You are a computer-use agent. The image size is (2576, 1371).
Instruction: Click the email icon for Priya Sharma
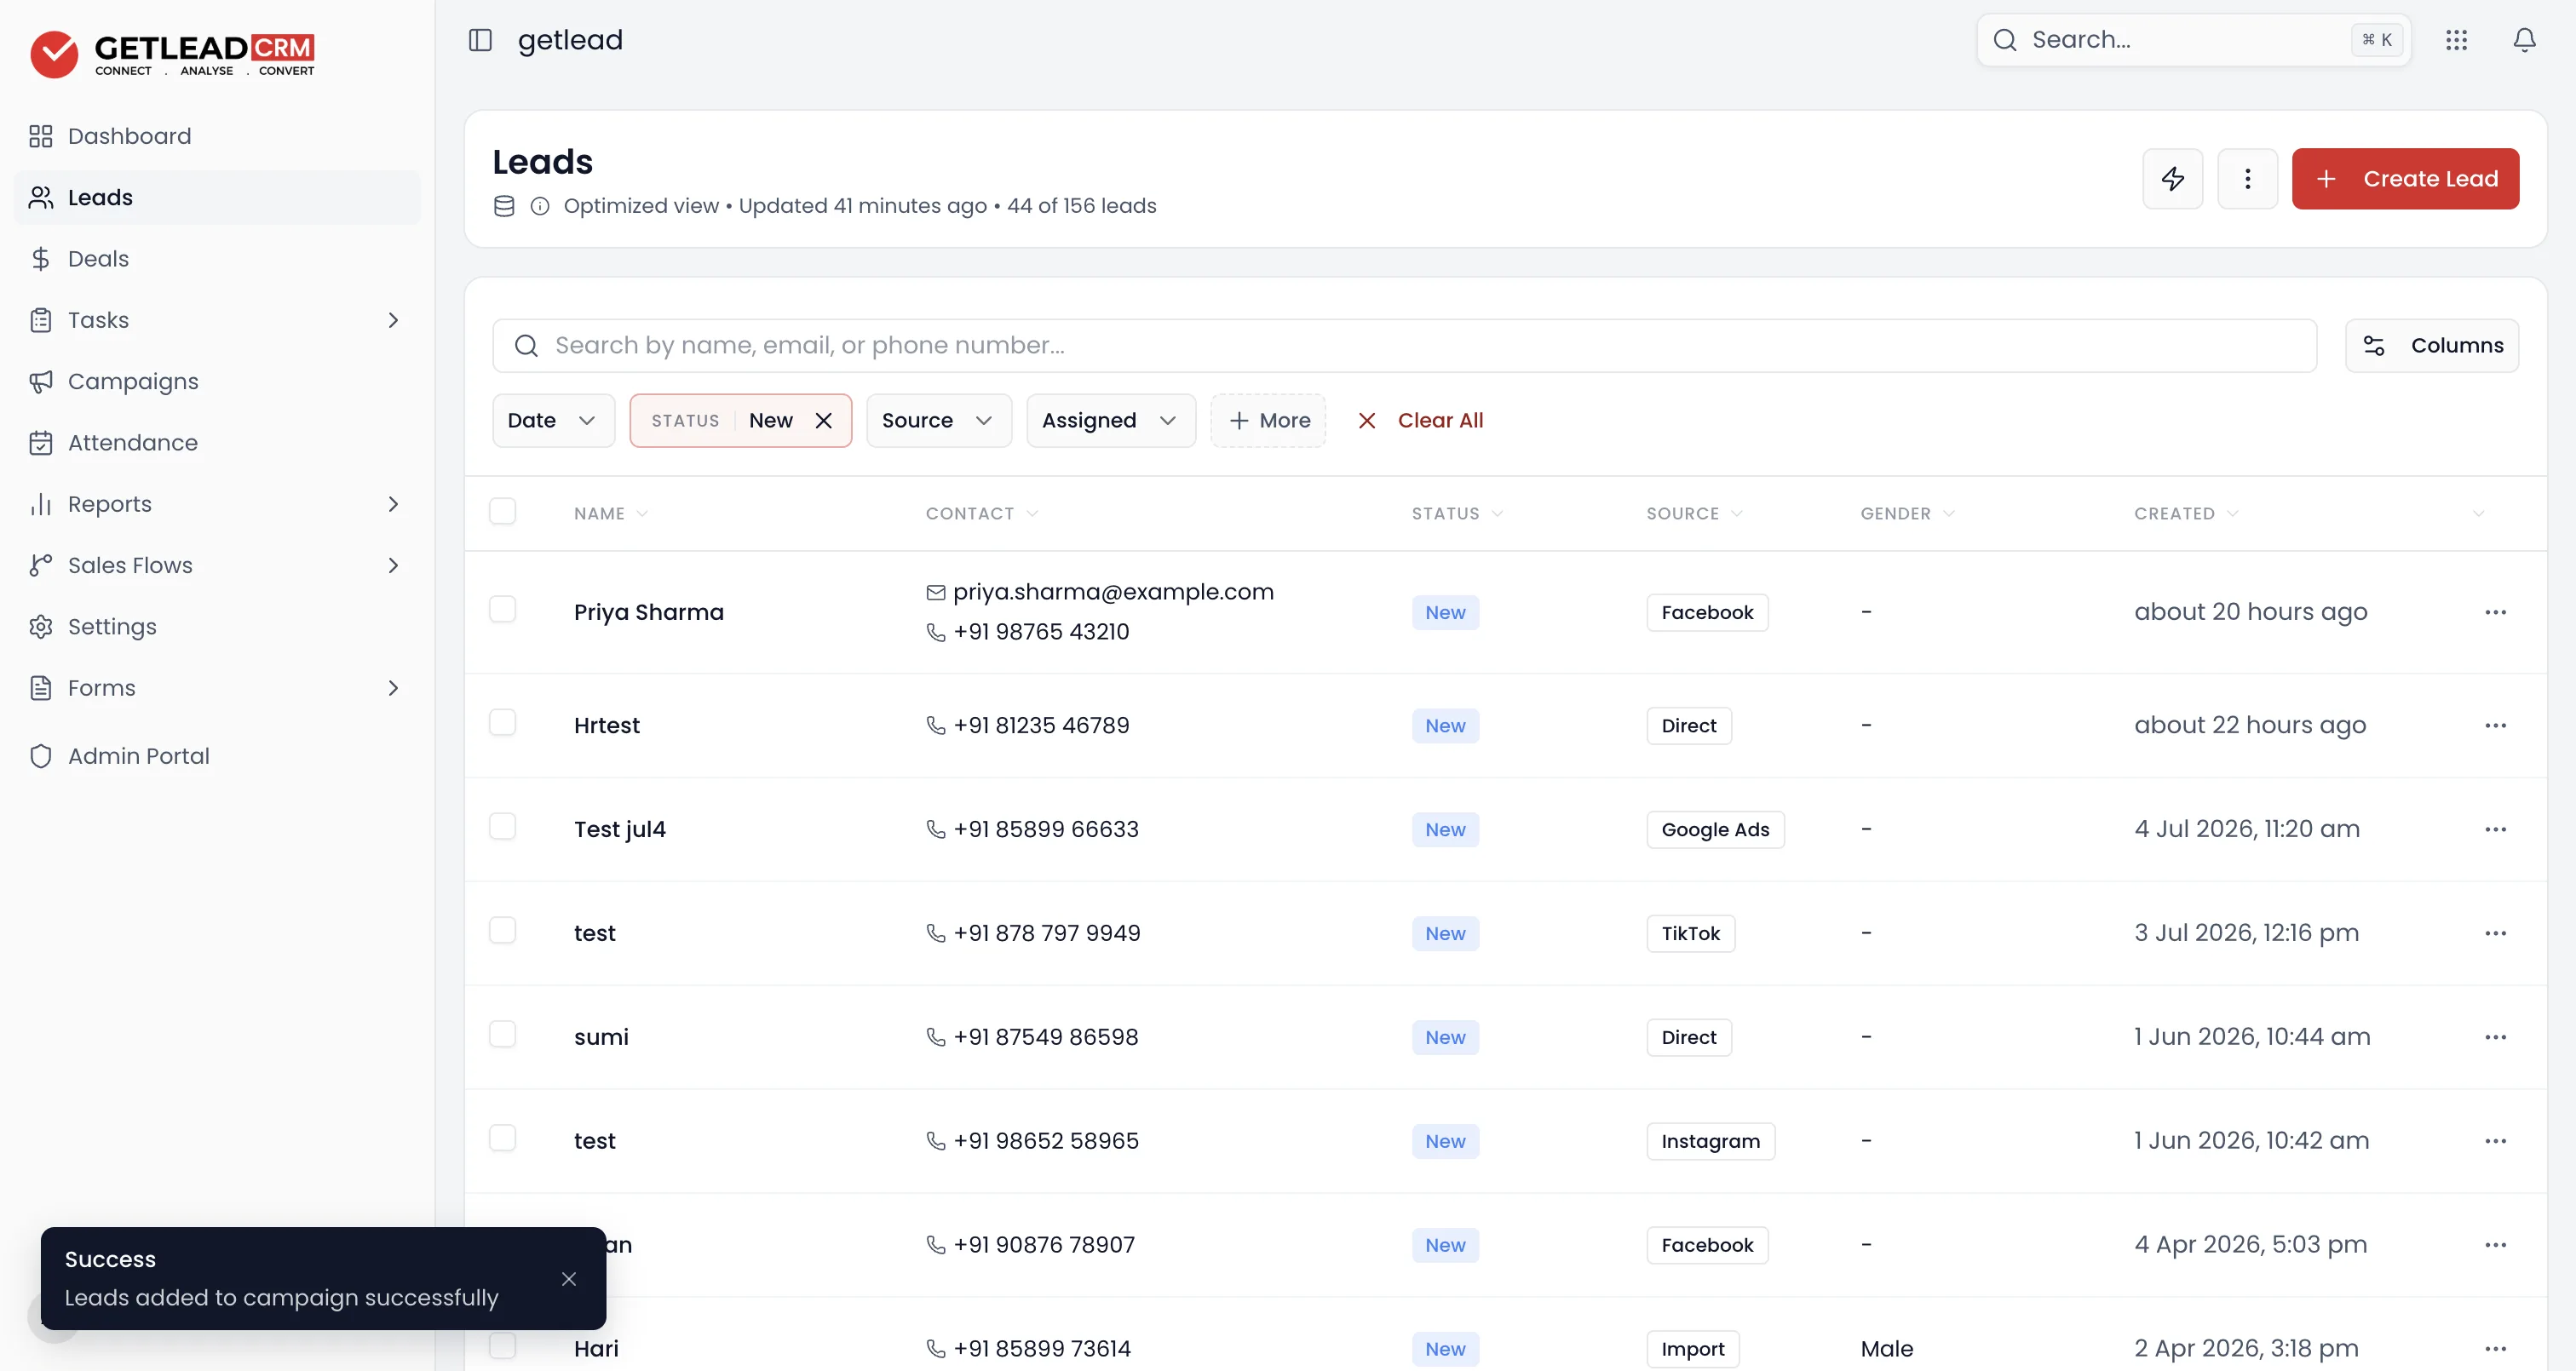point(936,593)
